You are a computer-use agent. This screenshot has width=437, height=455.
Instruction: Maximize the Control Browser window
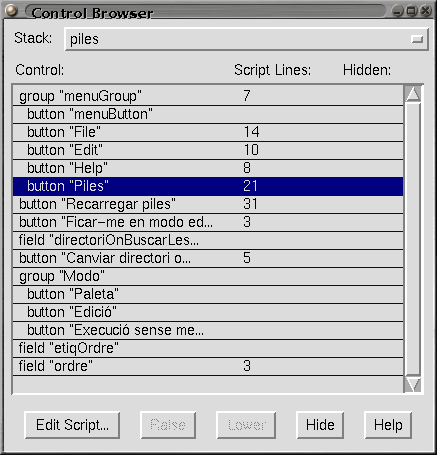411,11
